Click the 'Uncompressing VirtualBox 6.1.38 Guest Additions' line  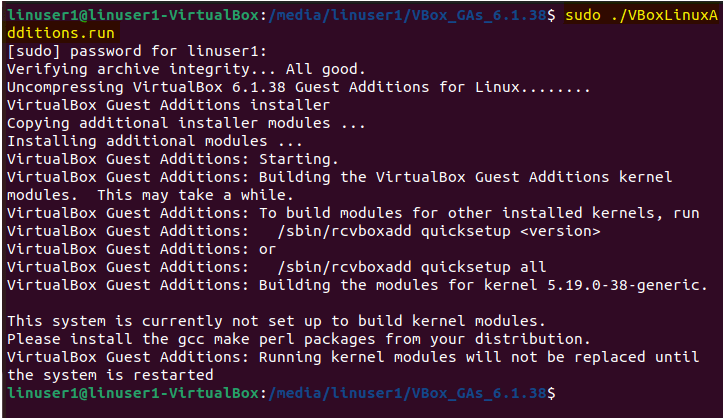pos(299,87)
